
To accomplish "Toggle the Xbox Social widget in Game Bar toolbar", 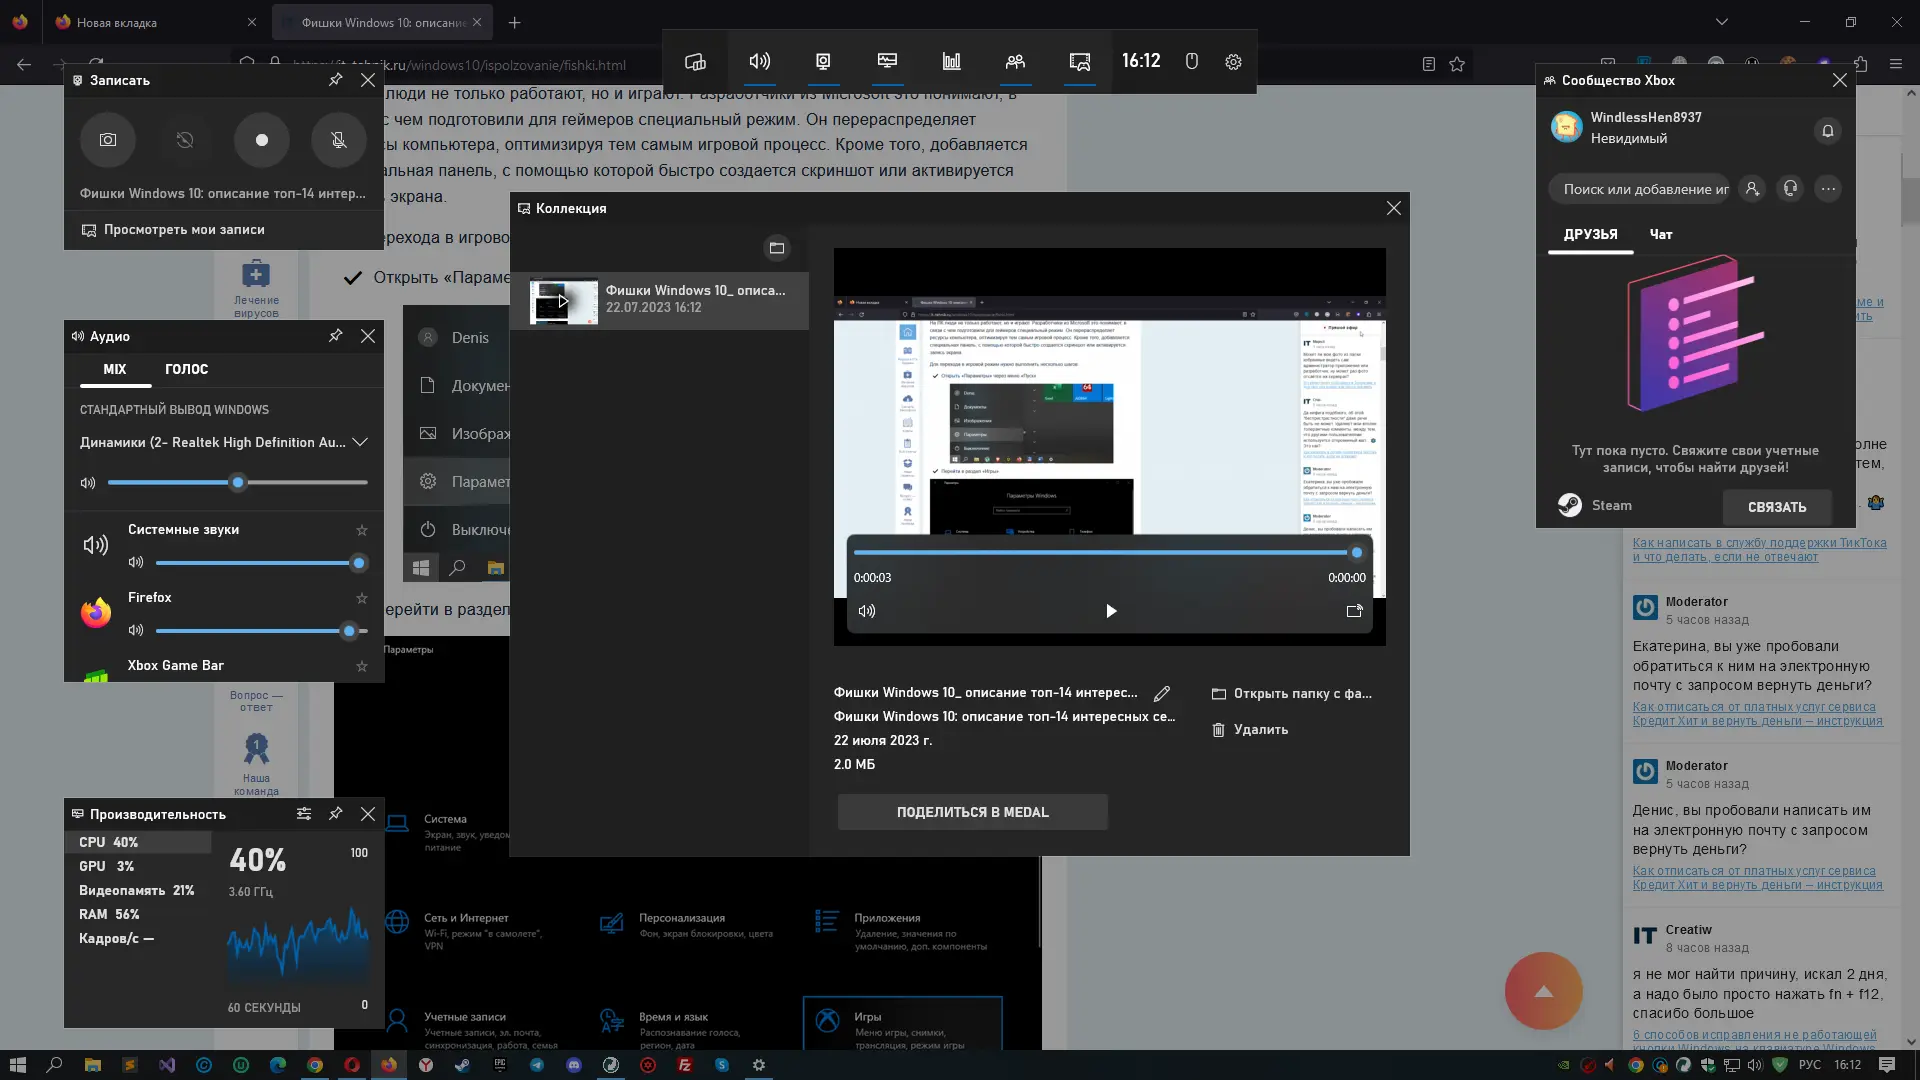I will point(1015,62).
